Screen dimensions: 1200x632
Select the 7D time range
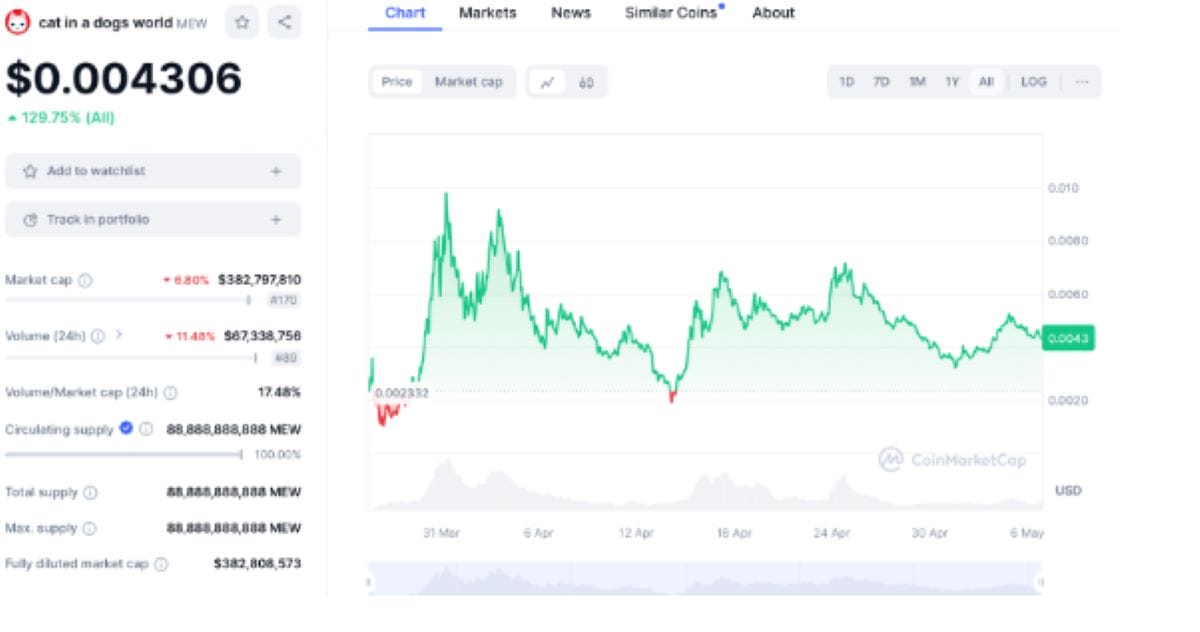pyautogui.click(x=881, y=82)
